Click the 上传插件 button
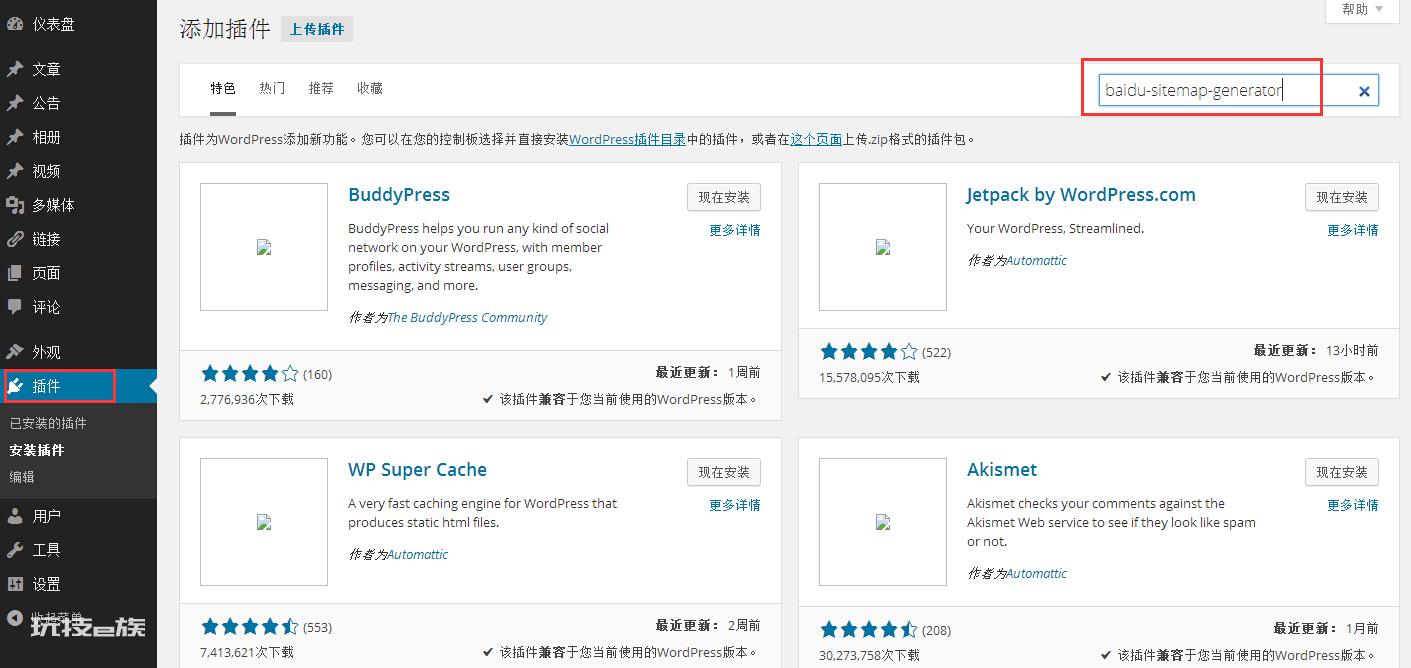Screen dimensions: 1411x668 [317, 29]
